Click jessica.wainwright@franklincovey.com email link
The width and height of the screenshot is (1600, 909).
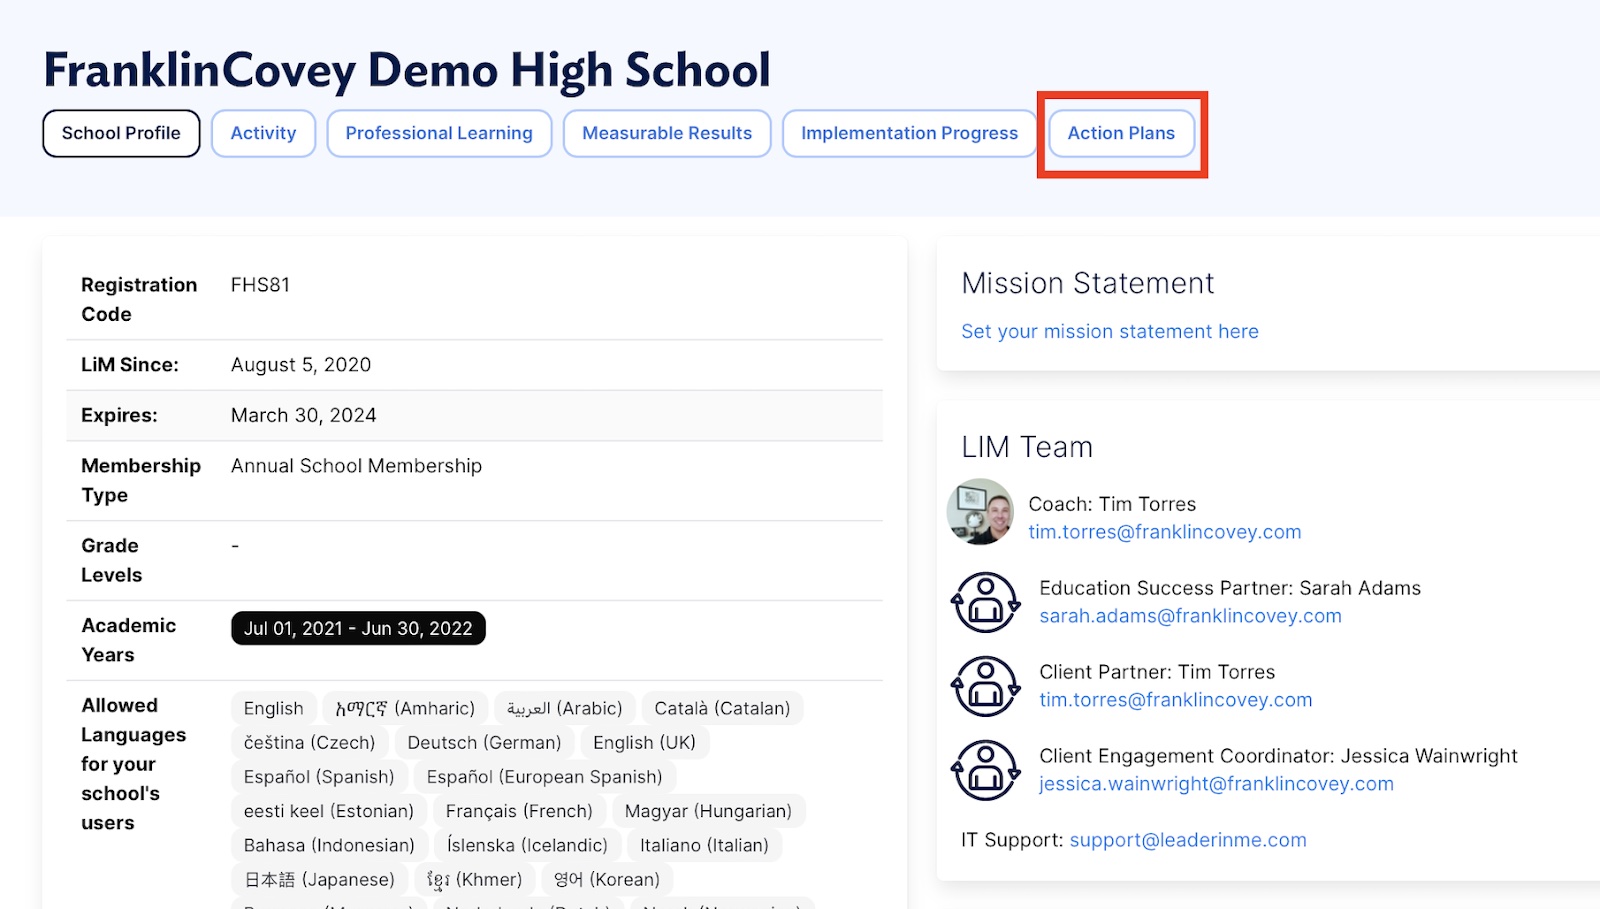[1216, 784]
